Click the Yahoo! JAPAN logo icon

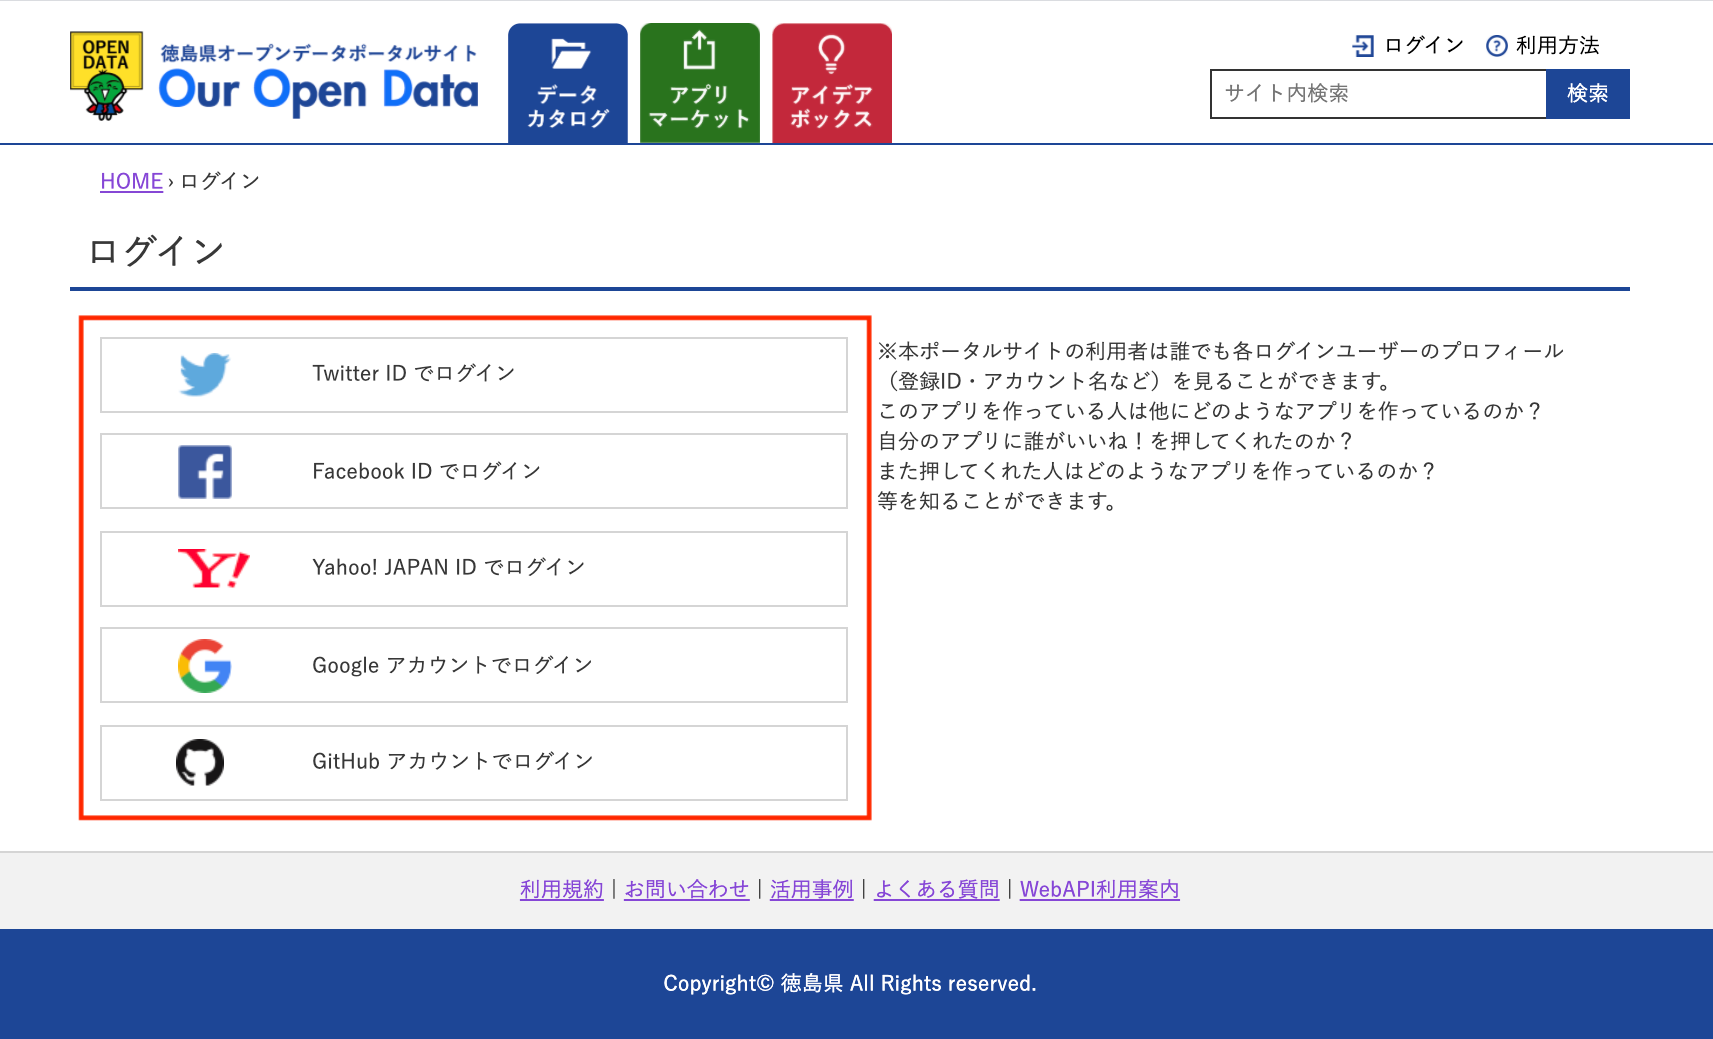pos(213,569)
